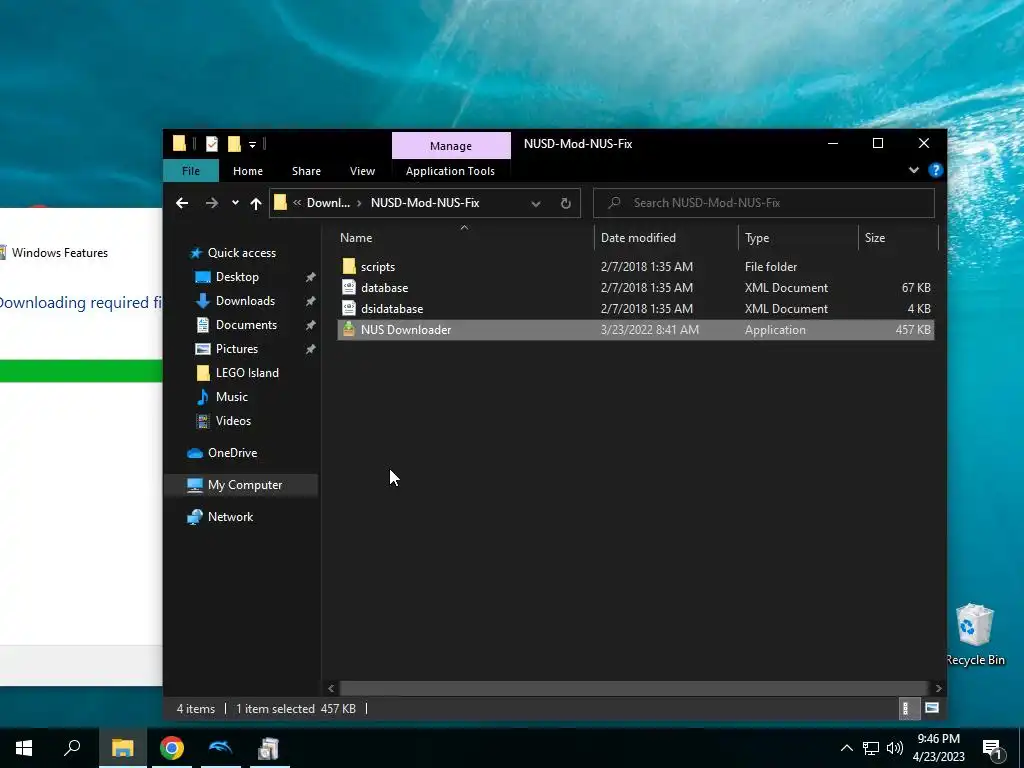Launch Google Chrome from taskbar
The image size is (1024, 768).
[172, 748]
